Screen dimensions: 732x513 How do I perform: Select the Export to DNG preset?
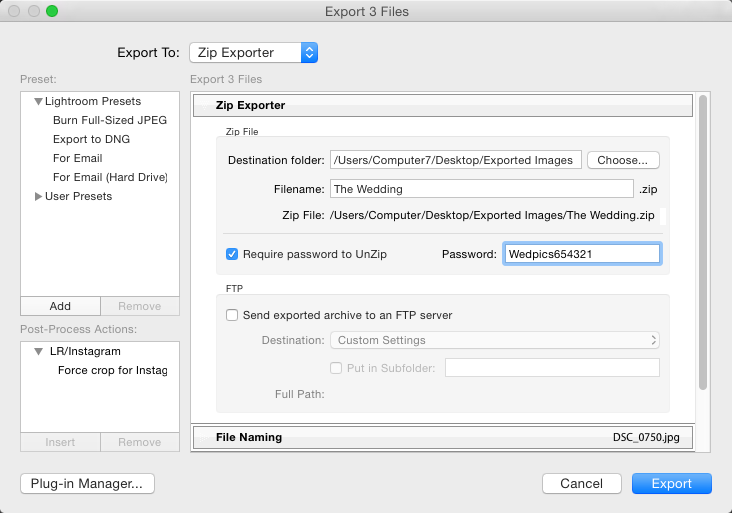pos(92,139)
